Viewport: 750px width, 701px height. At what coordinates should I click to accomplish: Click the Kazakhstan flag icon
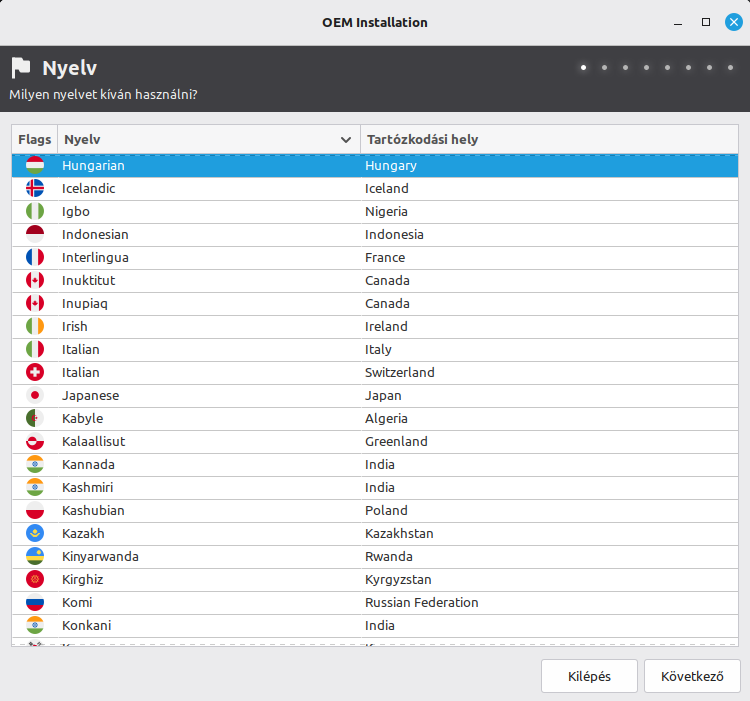[35, 533]
